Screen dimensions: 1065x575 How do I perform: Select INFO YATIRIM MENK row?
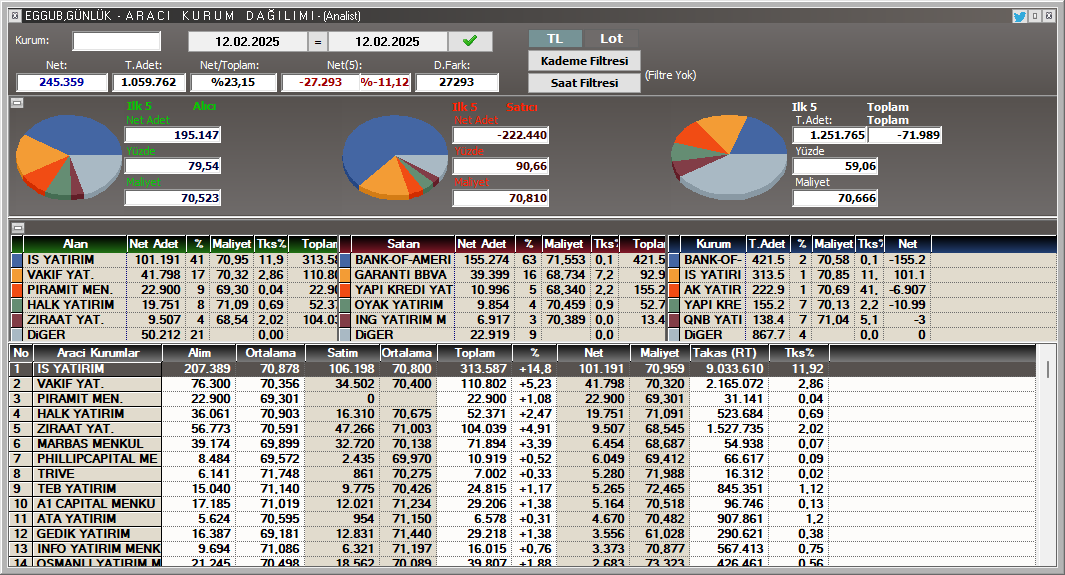(522, 549)
